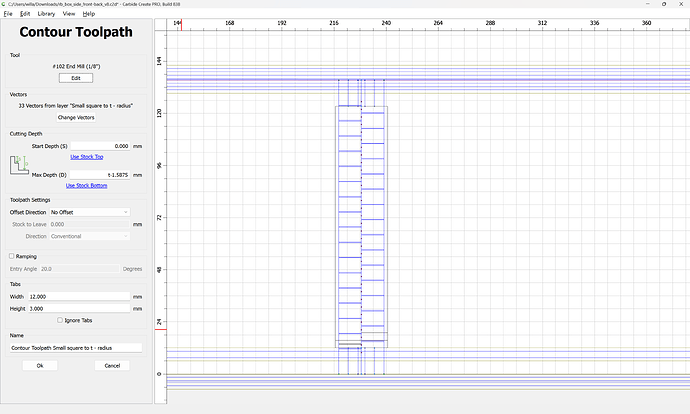Toggle the Ignore Tabs checkbox
Screen dimensions: 690x414
(56, 320)
